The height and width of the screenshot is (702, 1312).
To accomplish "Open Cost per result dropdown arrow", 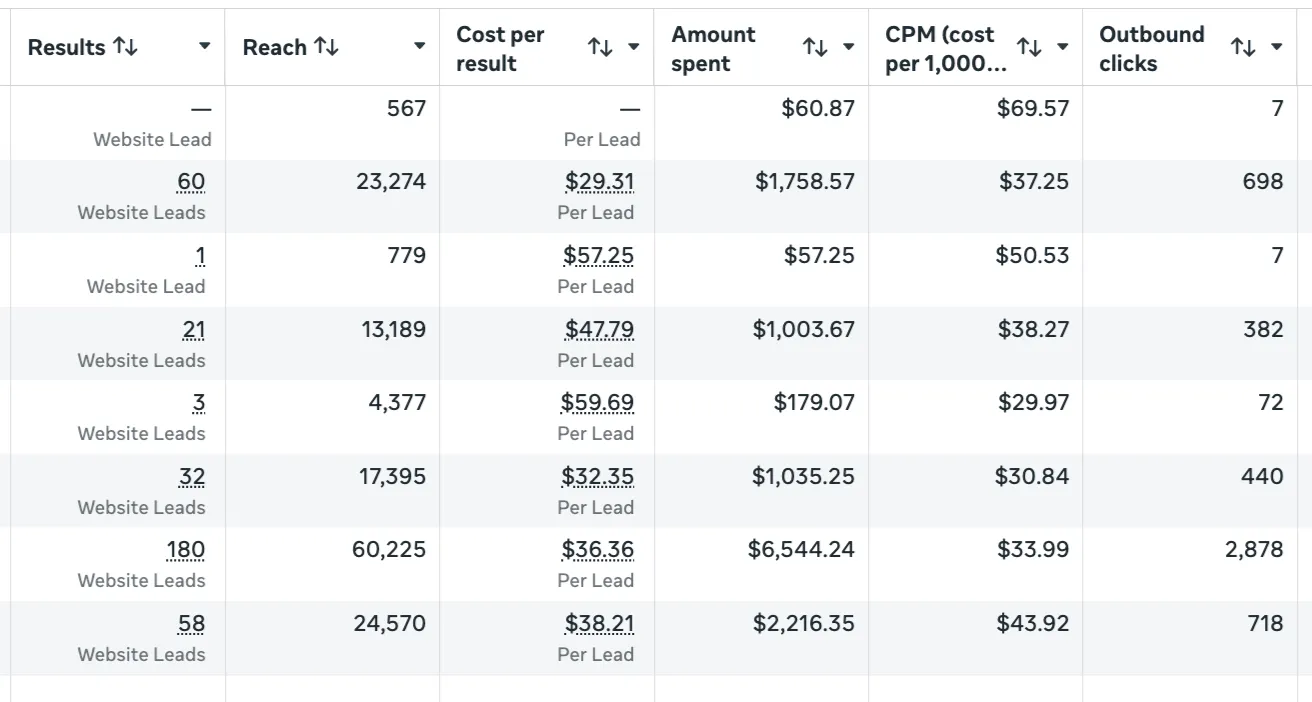I will click(x=634, y=47).
